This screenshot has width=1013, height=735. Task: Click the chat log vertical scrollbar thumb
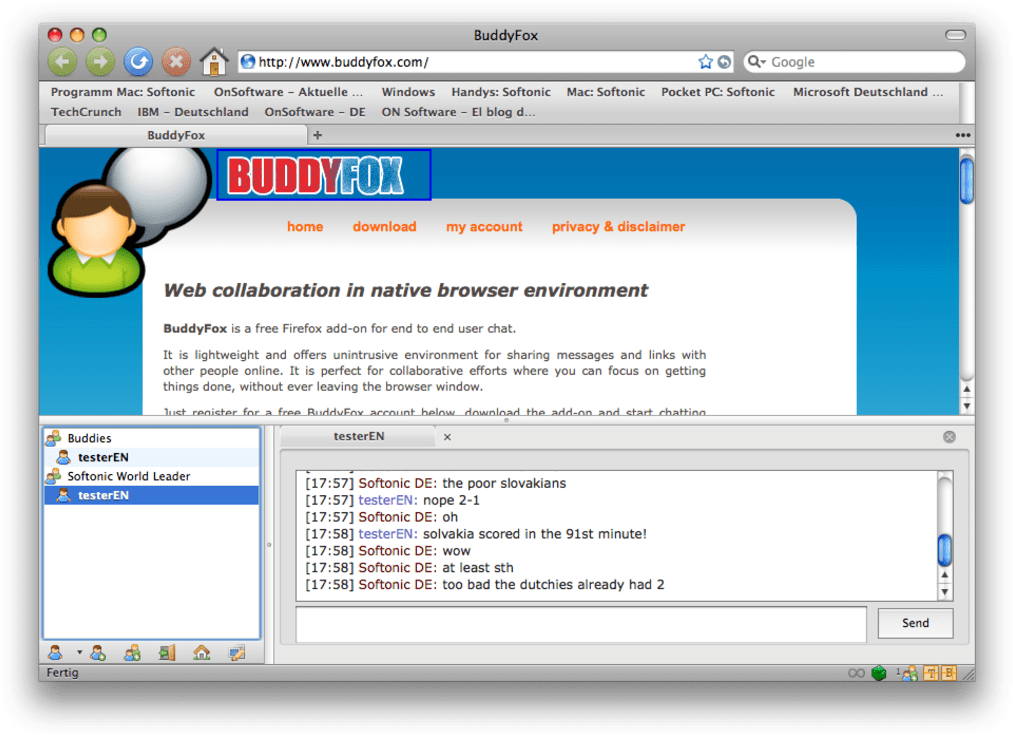pyautogui.click(x=944, y=550)
